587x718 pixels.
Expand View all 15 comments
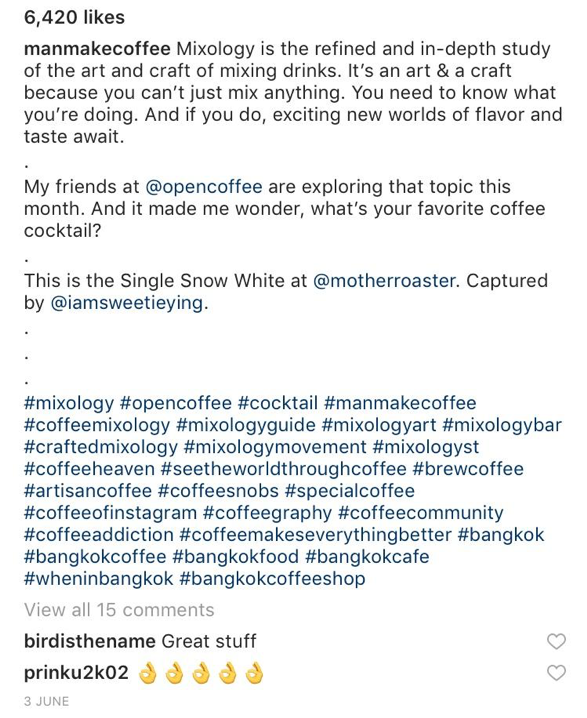click(119, 610)
